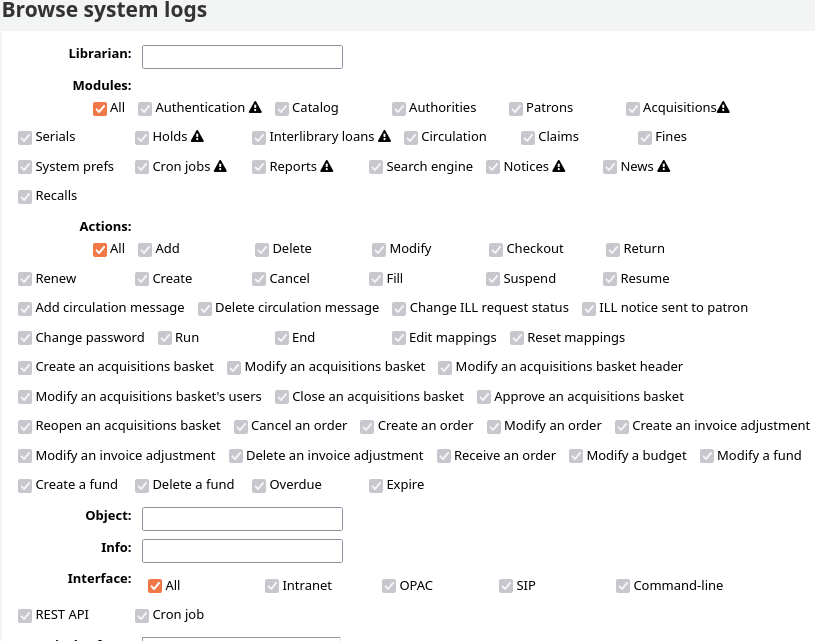This screenshot has height=641, width=815.
Task: Check the OPAC interface option
Action: (x=390, y=586)
